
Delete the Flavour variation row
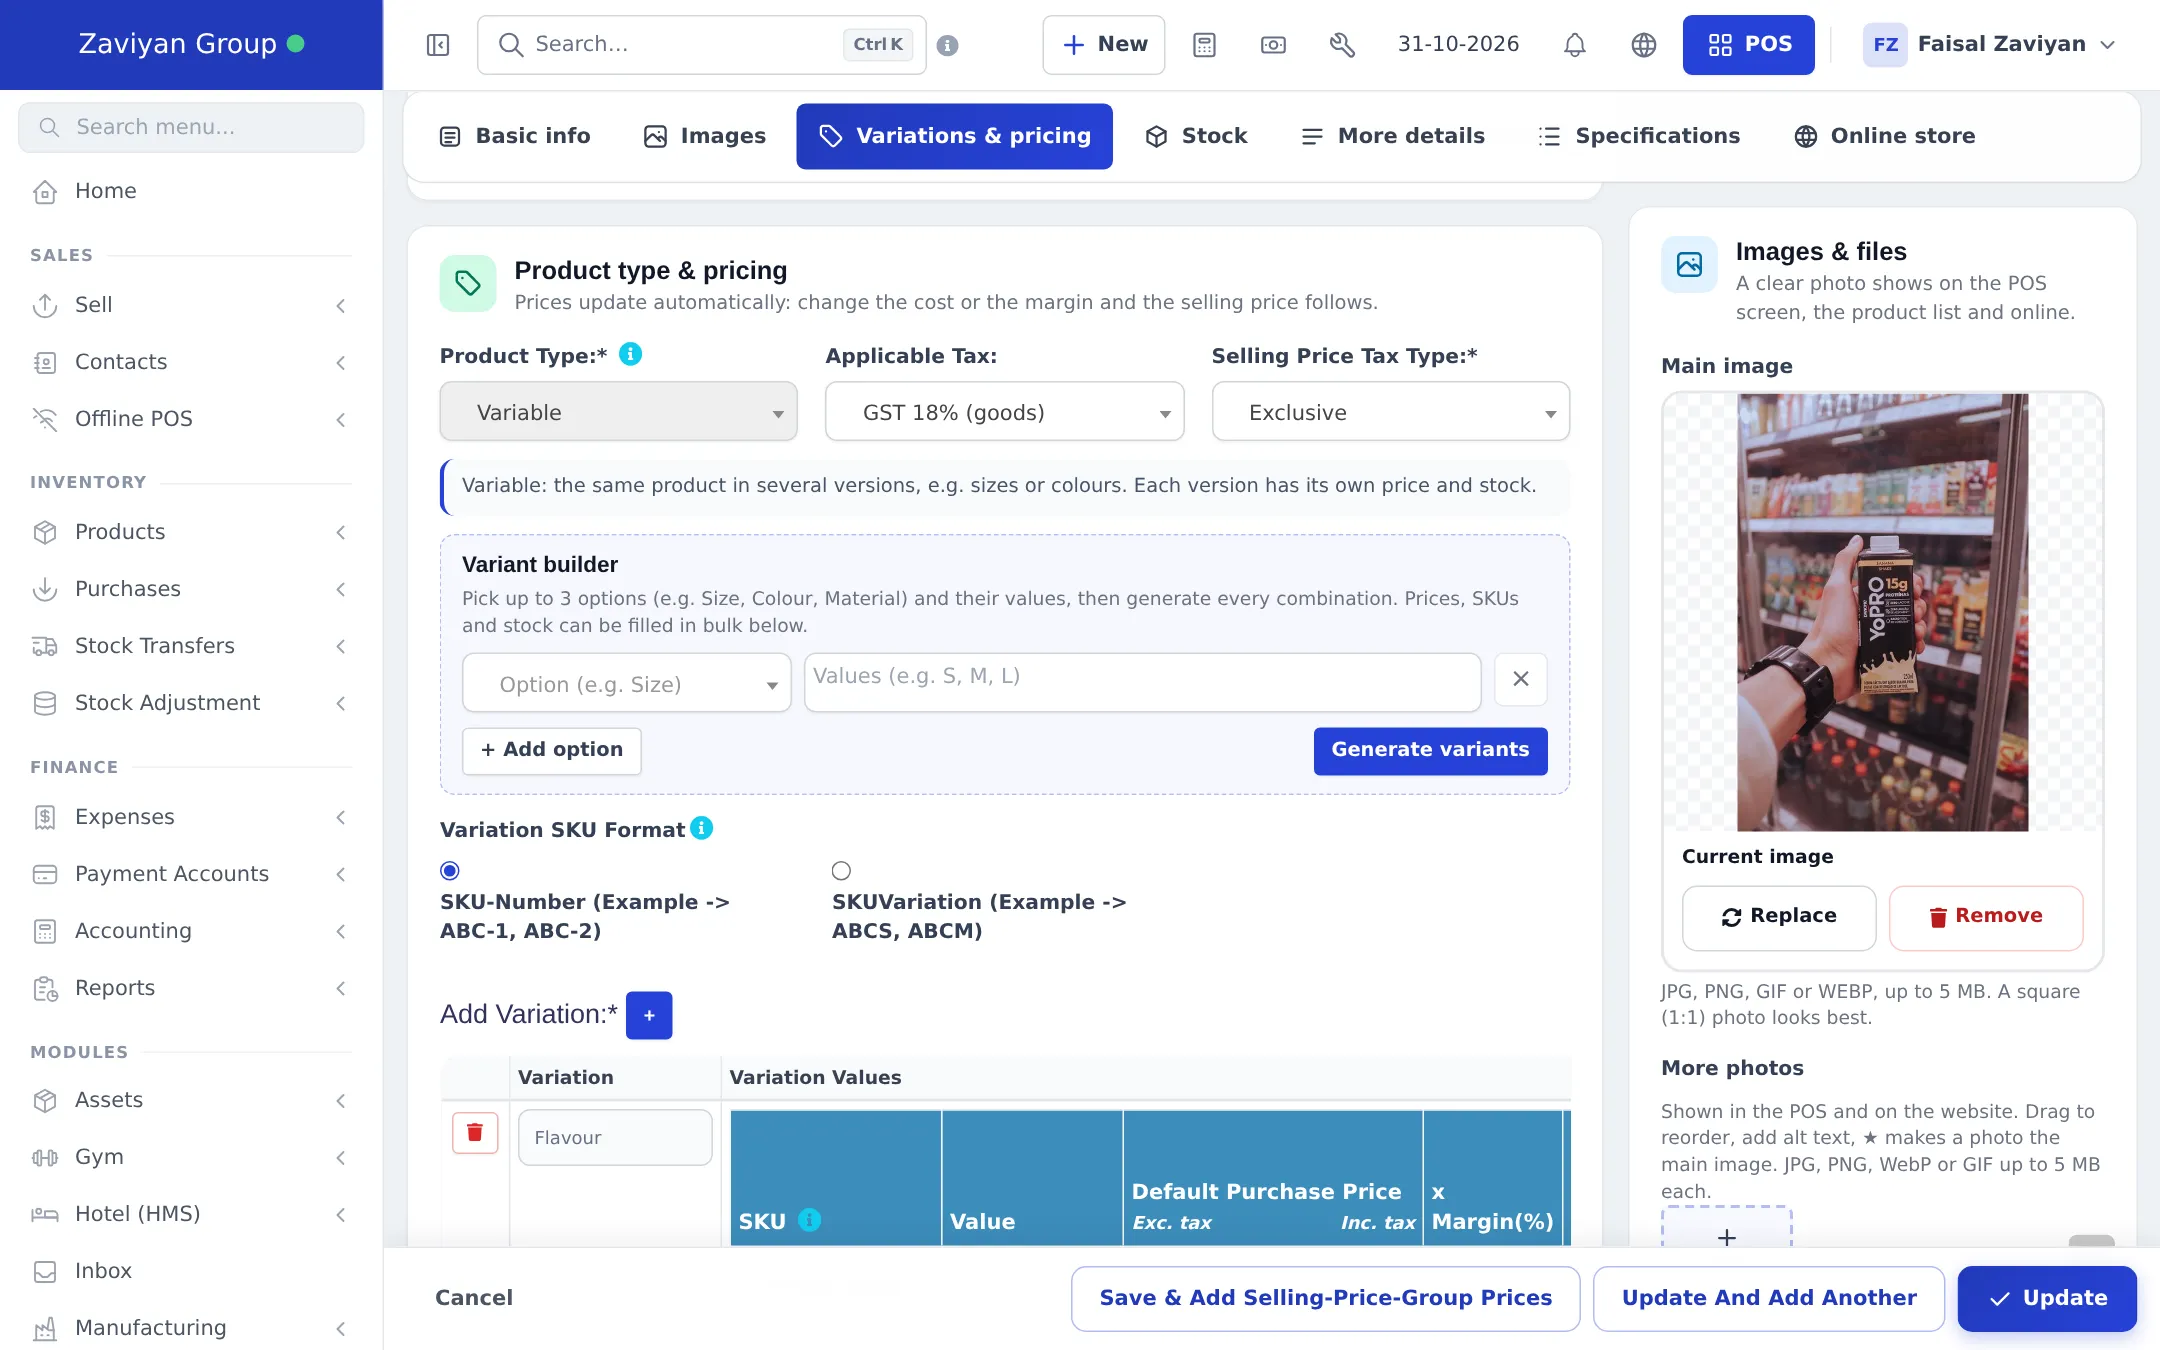[475, 1132]
